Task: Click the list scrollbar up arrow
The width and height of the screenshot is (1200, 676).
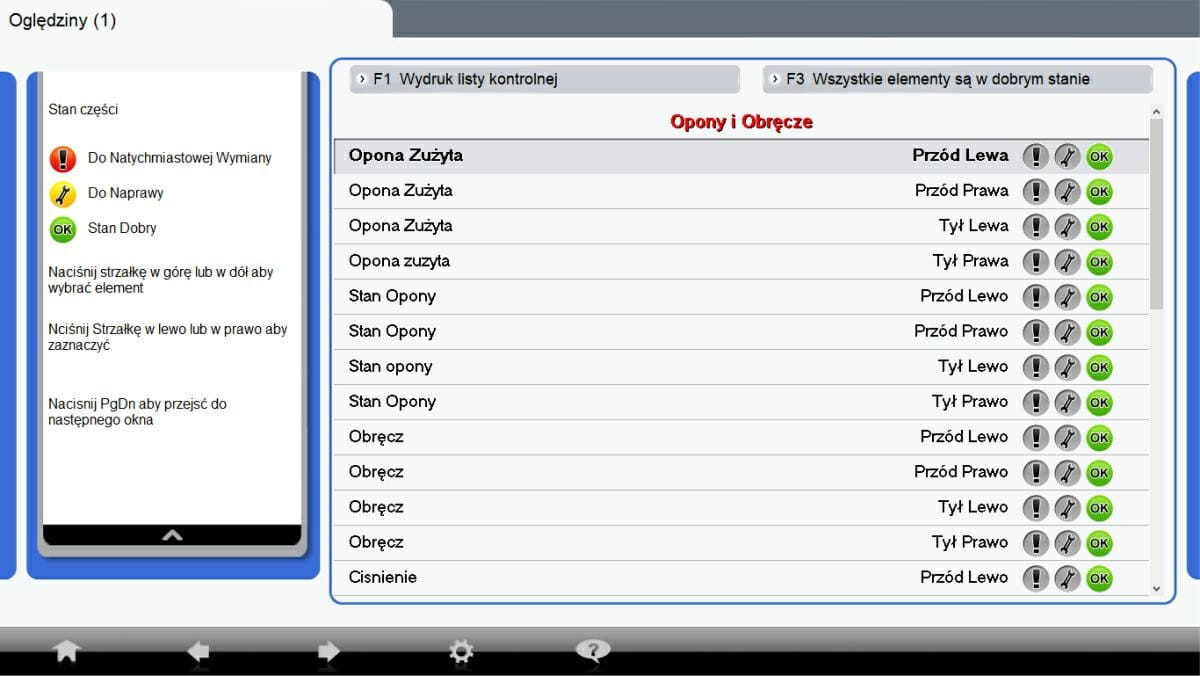Action: click(1157, 112)
